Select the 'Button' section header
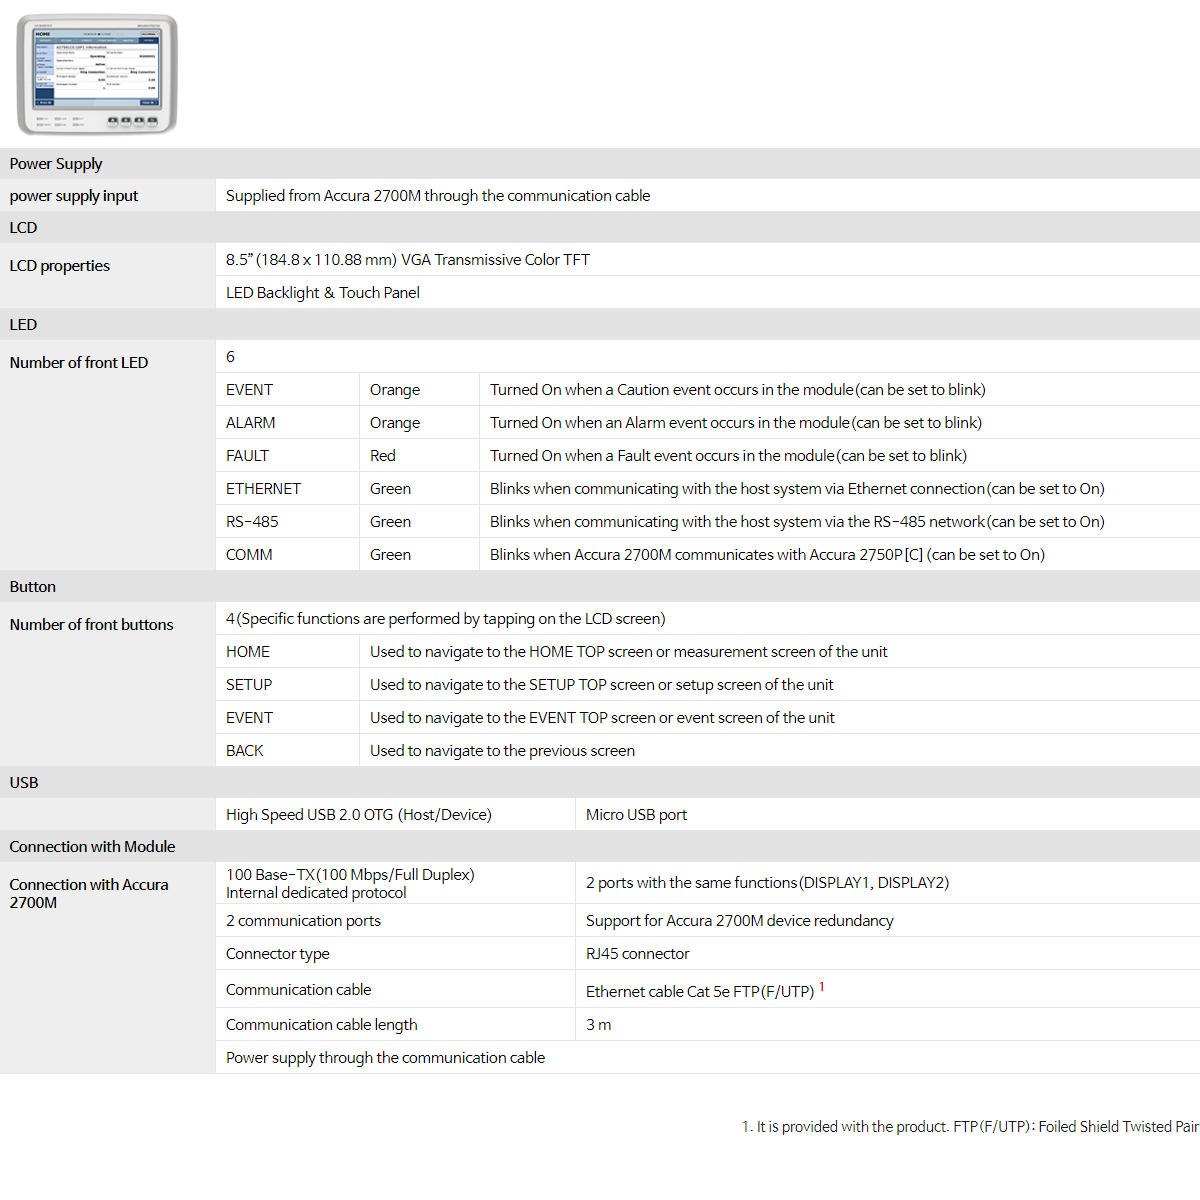 [x=33, y=587]
